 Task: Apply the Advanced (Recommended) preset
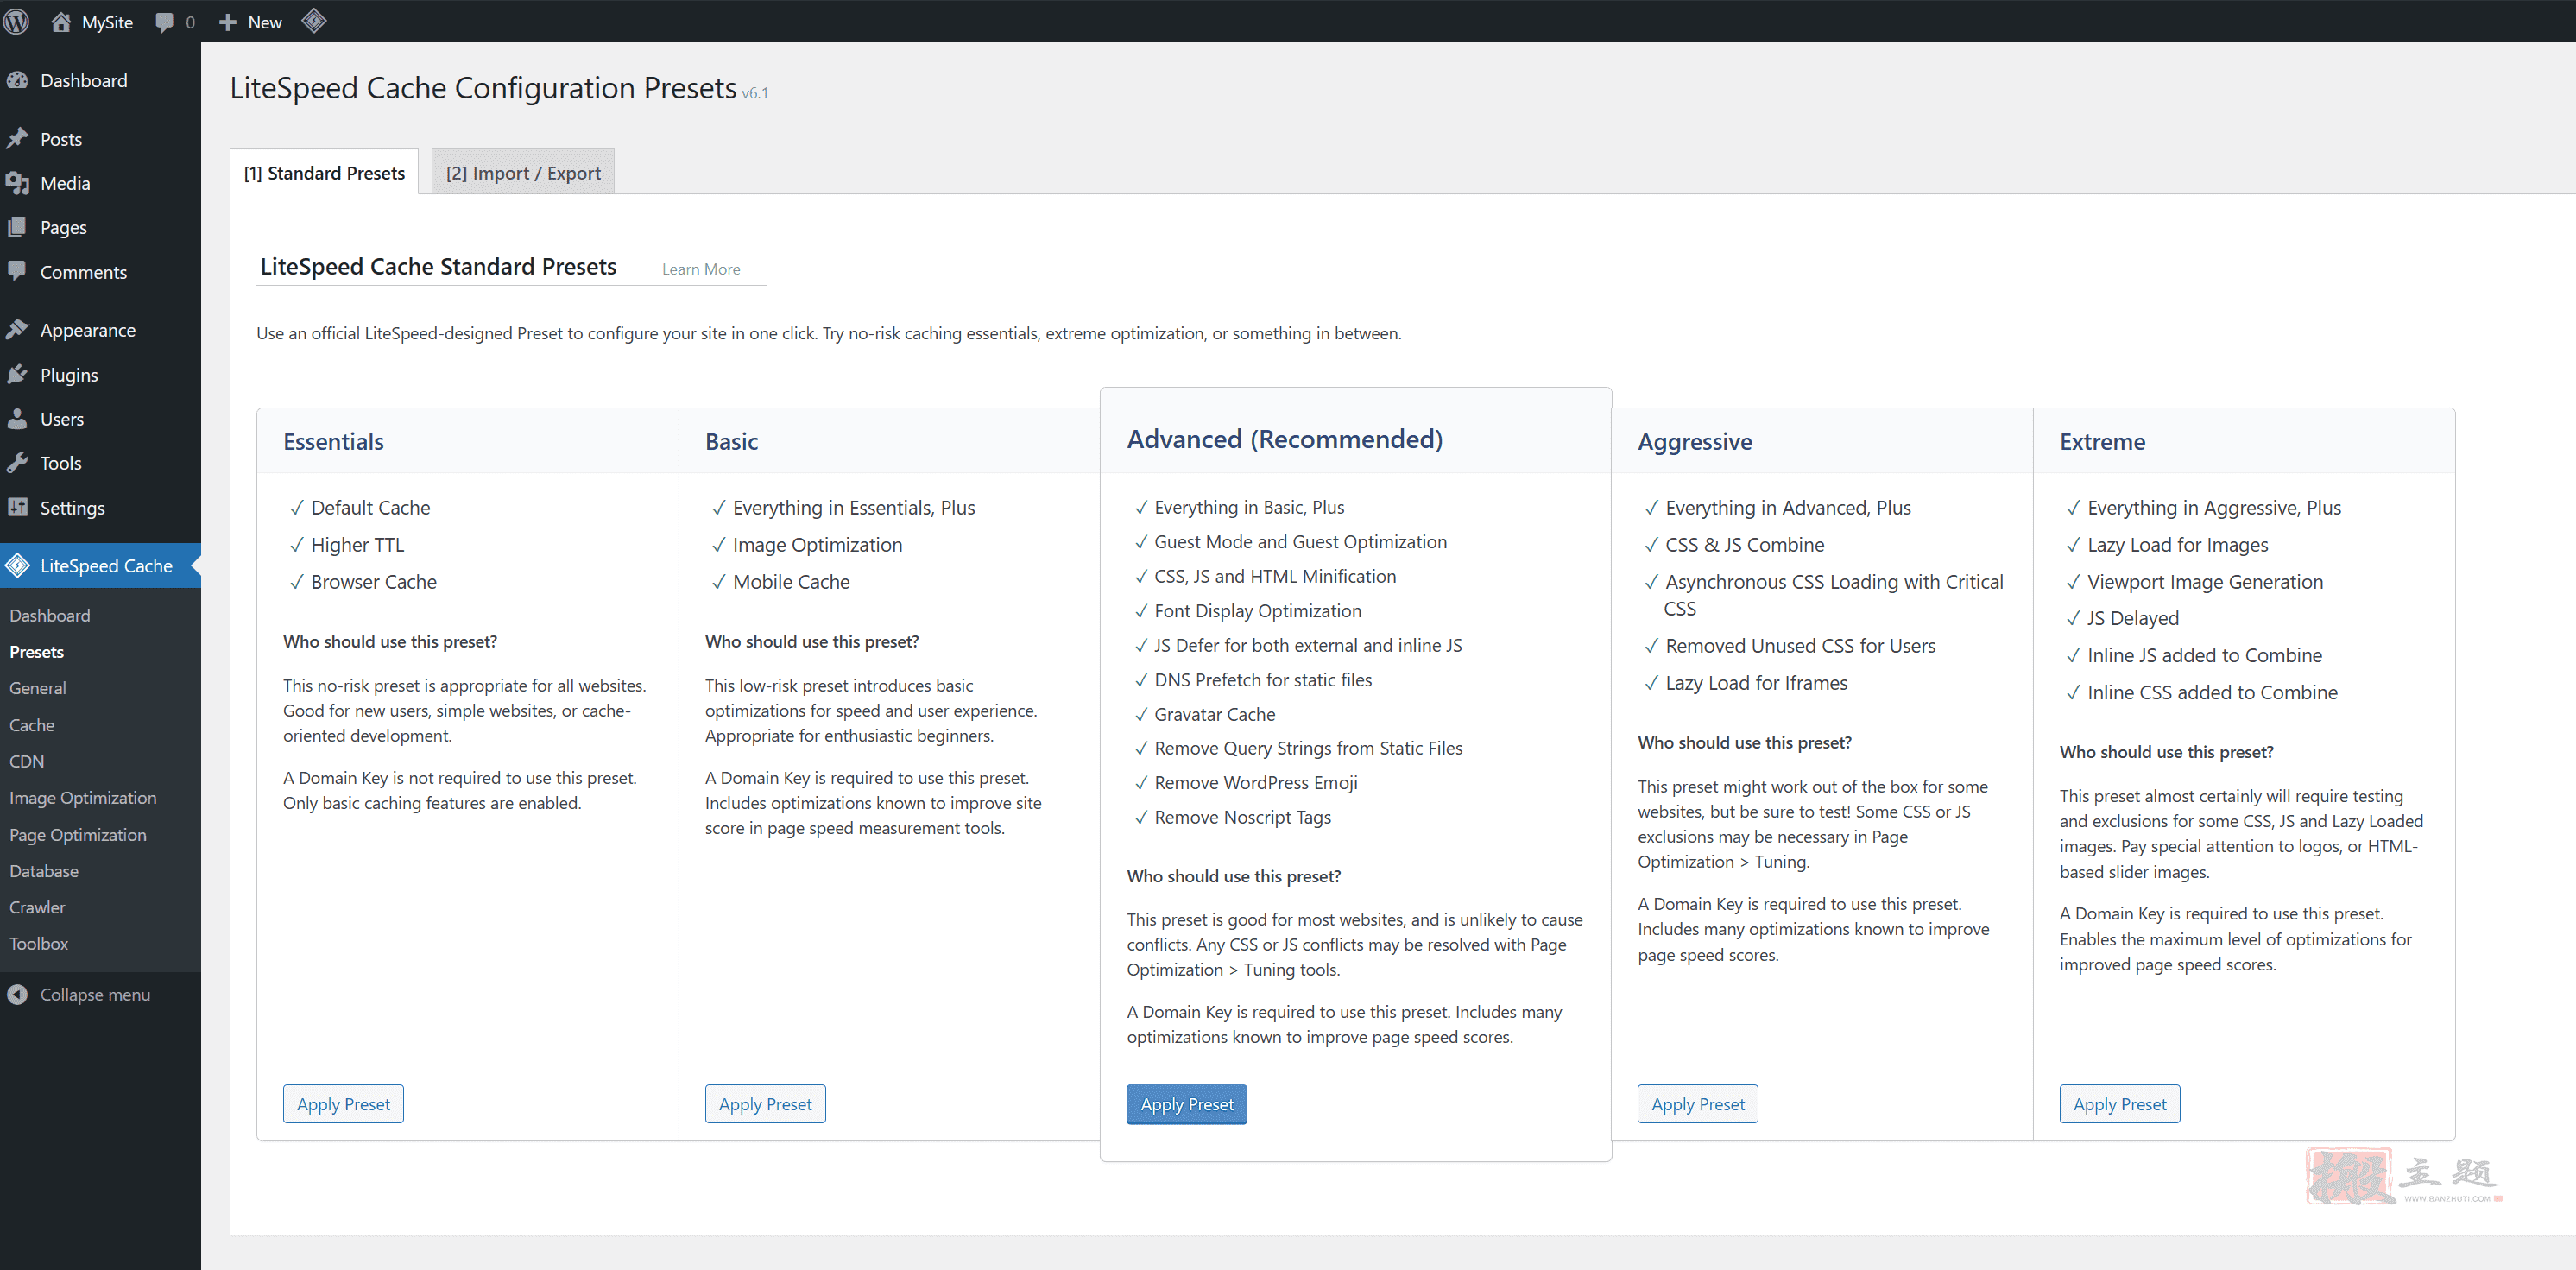1187,1104
